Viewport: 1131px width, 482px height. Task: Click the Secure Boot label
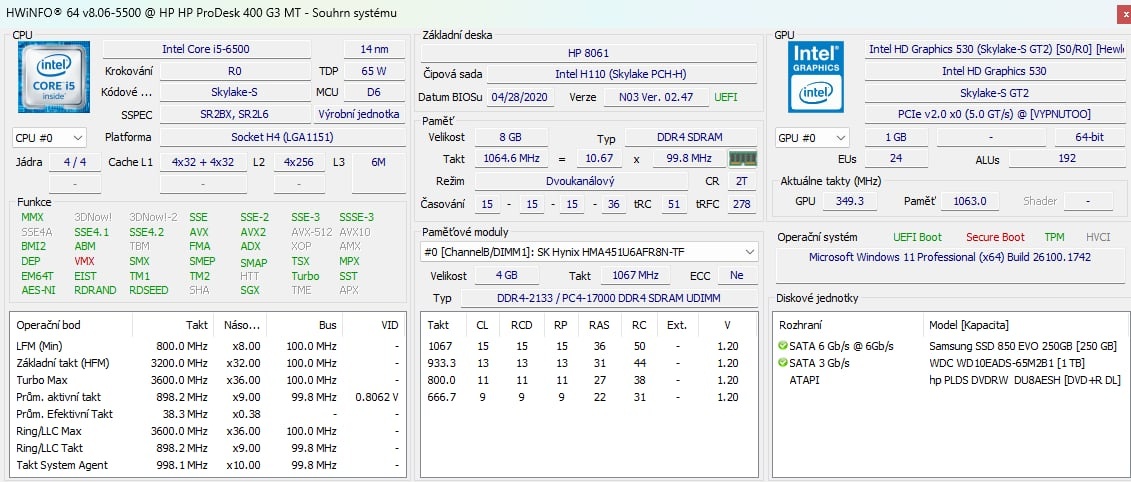tap(994, 237)
